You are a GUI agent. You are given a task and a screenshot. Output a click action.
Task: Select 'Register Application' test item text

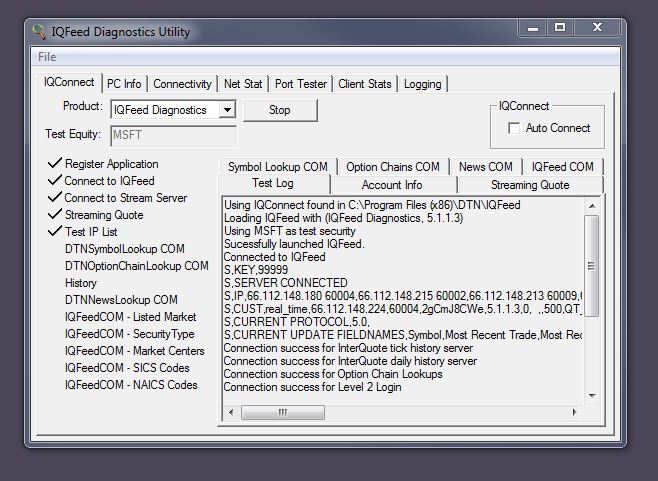[112, 164]
